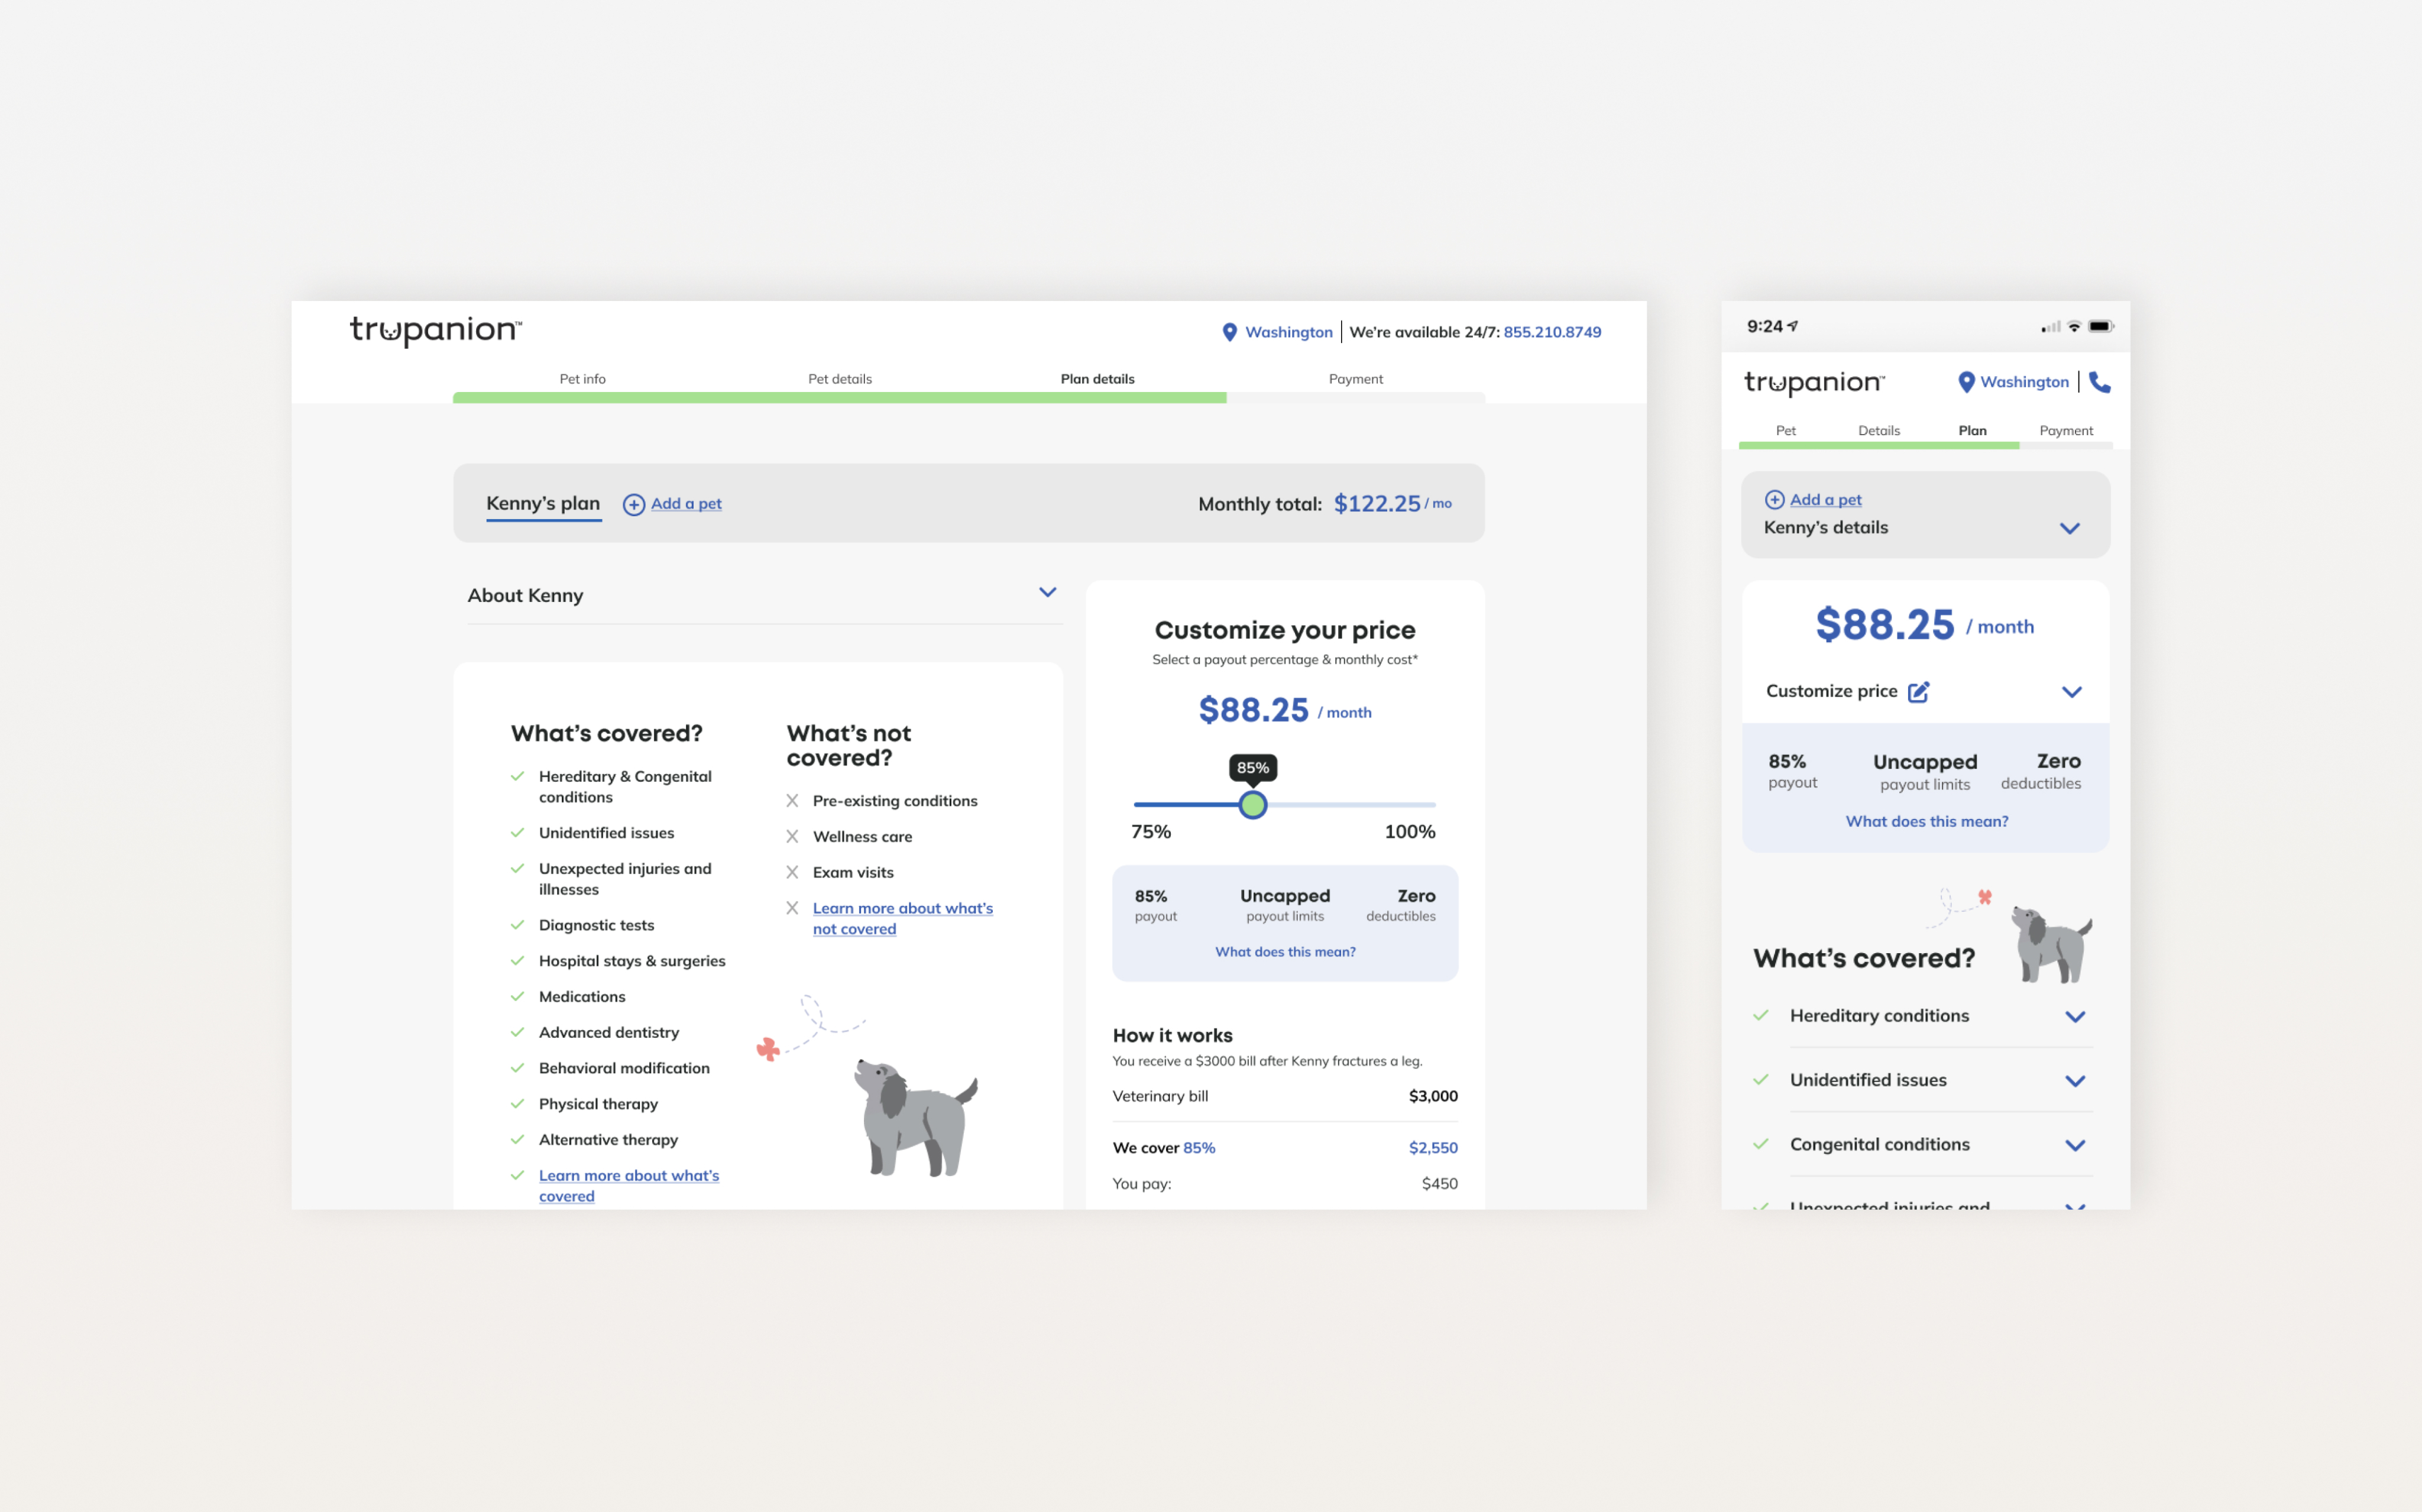Click the dog illustration in desktop coverage card
Screen dimensions: 2422x1512
click(x=915, y=1118)
